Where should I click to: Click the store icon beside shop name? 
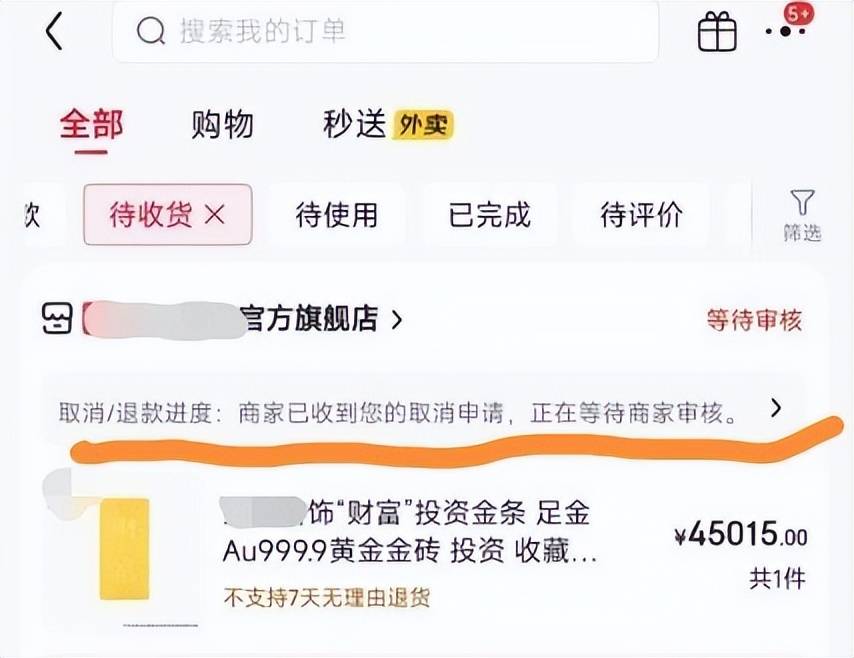(57, 319)
